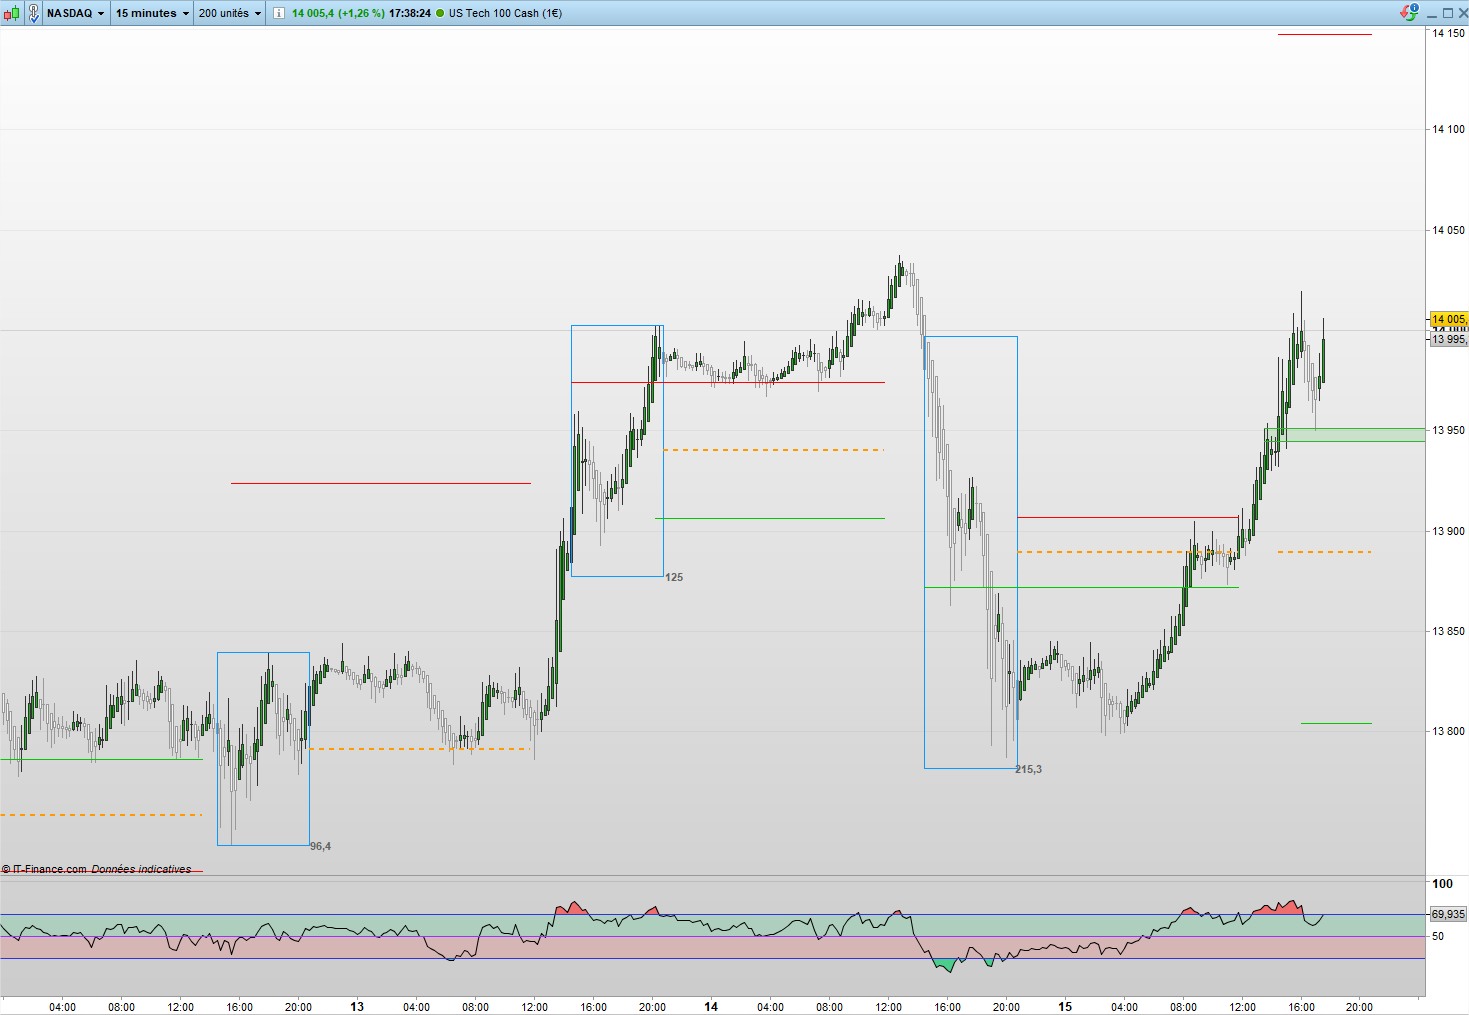Screen dimensions: 1469x1015
Task: Click the US Tech 100 Cash label
Action: [505, 13]
